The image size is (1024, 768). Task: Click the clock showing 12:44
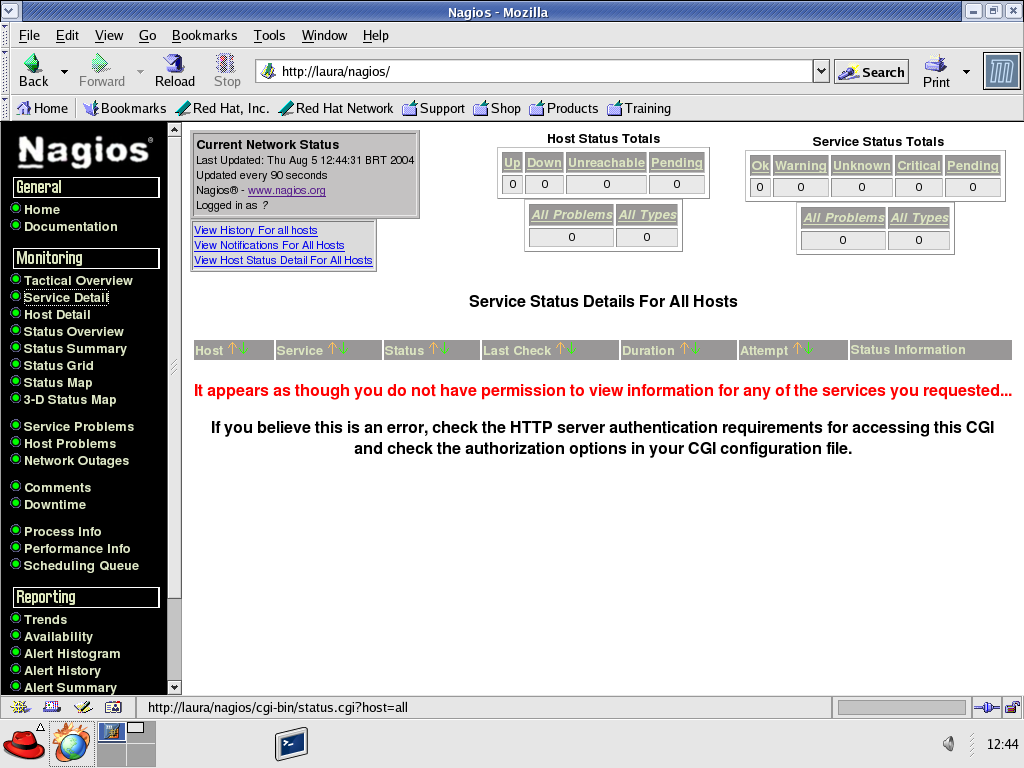pos(1002,744)
